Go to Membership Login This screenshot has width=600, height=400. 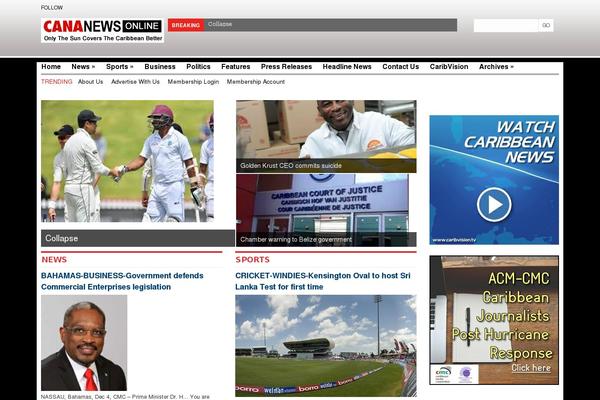[193, 82]
